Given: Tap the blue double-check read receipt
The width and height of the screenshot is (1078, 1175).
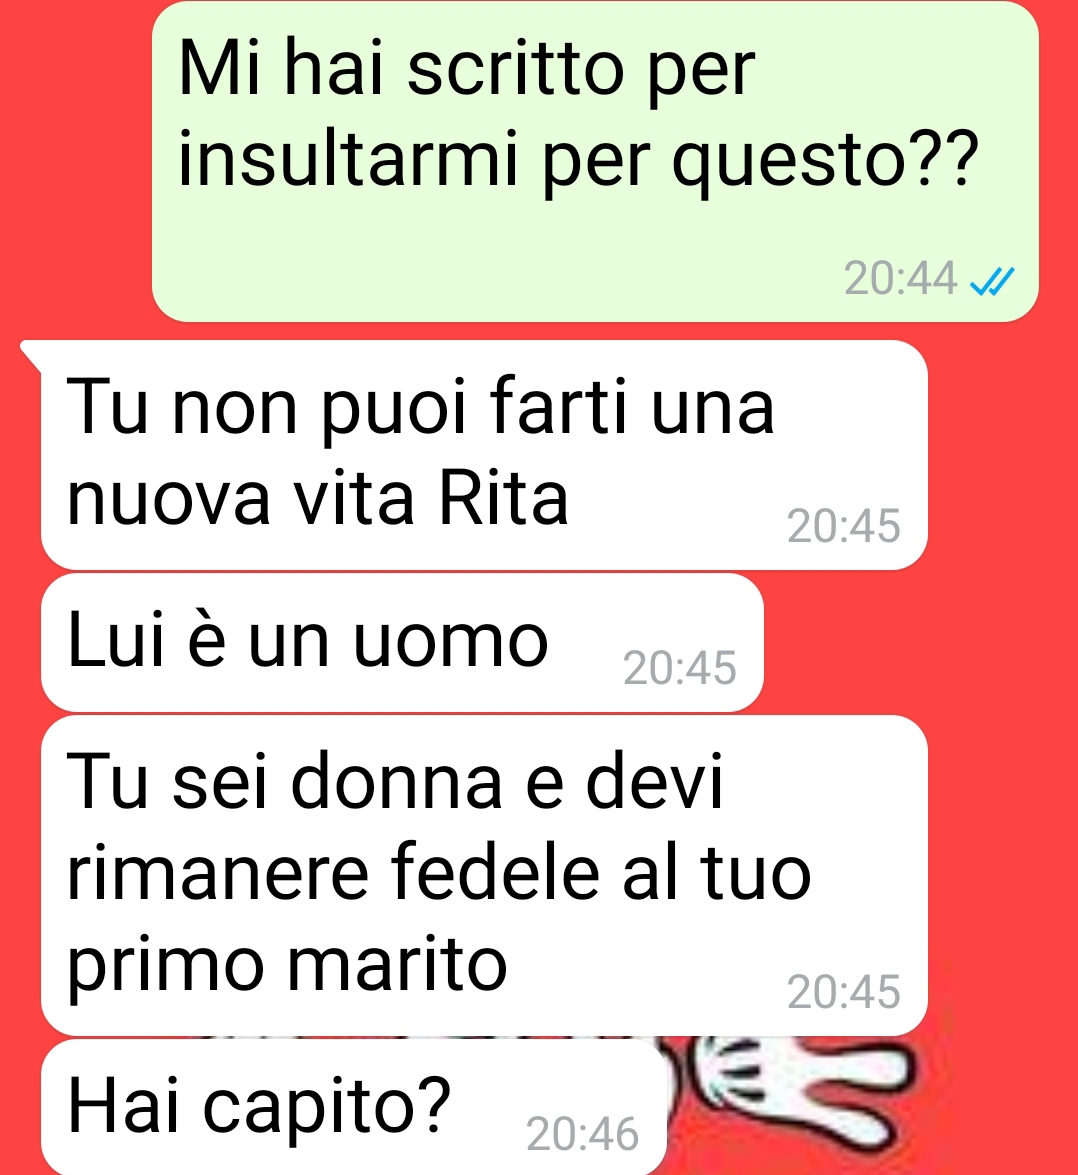Looking at the screenshot, I should pyautogui.click(x=991, y=281).
